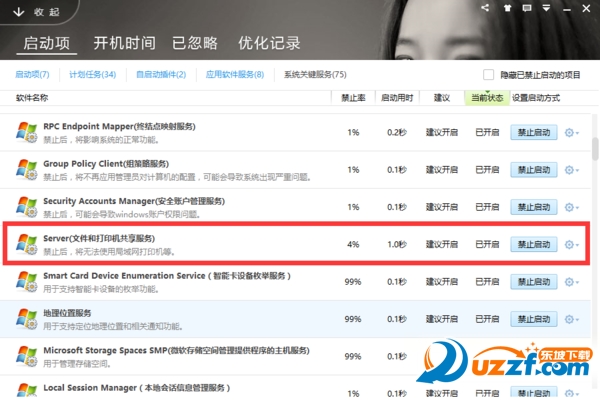Expand gear options for Security Accounts Manager
The image size is (600, 400).
click(571, 206)
